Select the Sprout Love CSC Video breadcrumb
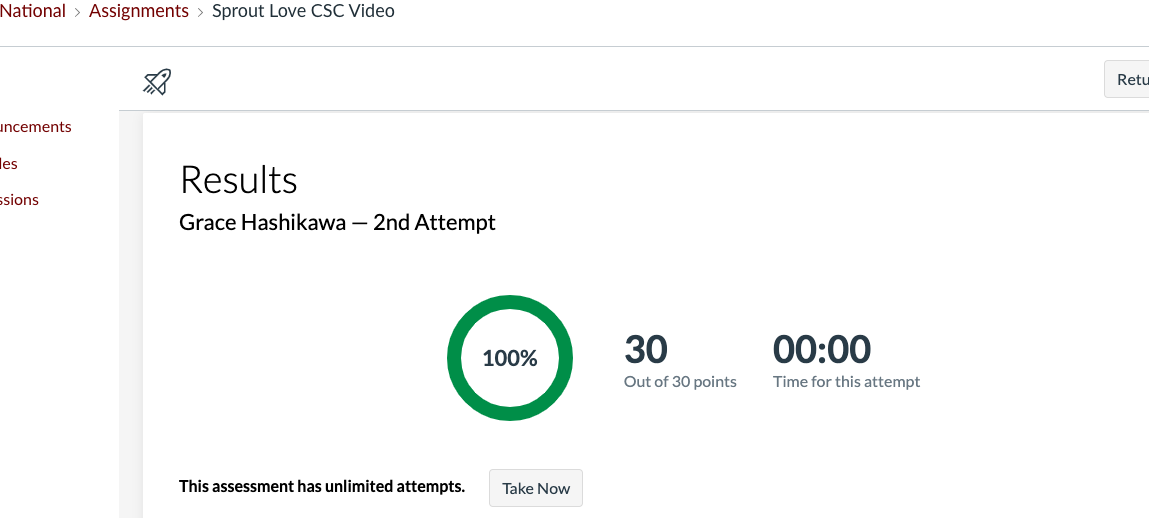Viewport: 1149px width, 526px height. (x=303, y=12)
